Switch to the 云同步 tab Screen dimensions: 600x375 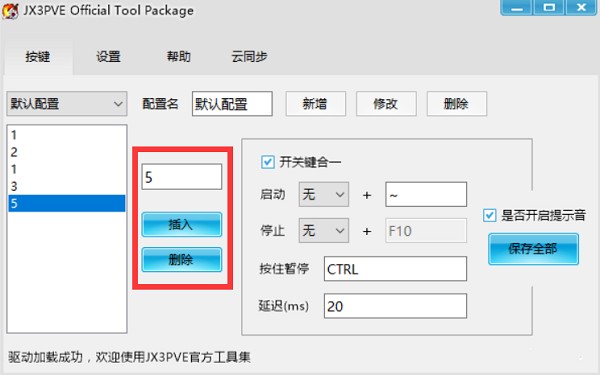tap(249, 57)
